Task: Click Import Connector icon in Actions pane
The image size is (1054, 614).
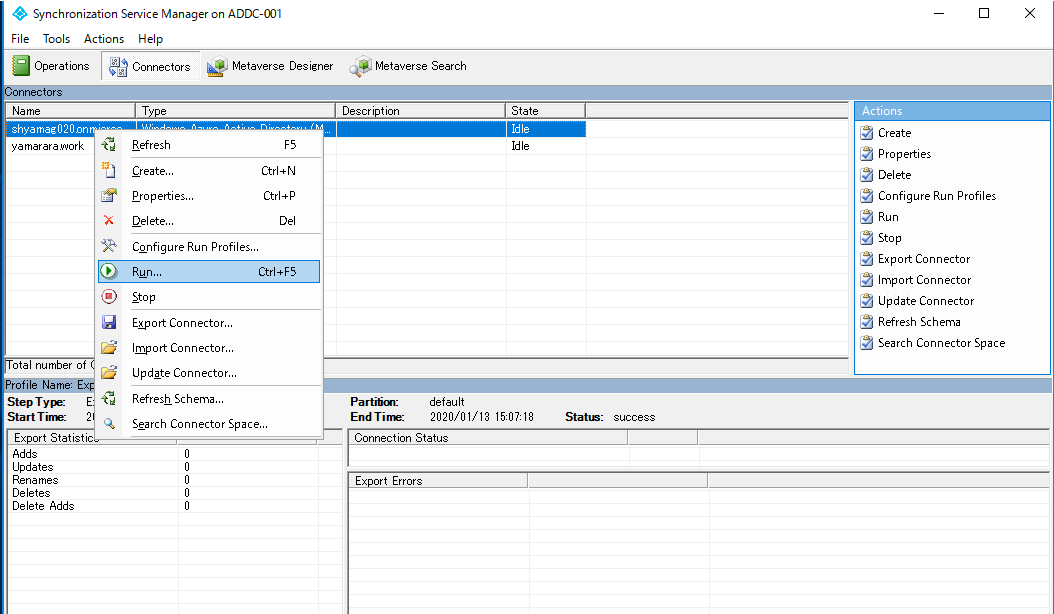Action: 867,279
